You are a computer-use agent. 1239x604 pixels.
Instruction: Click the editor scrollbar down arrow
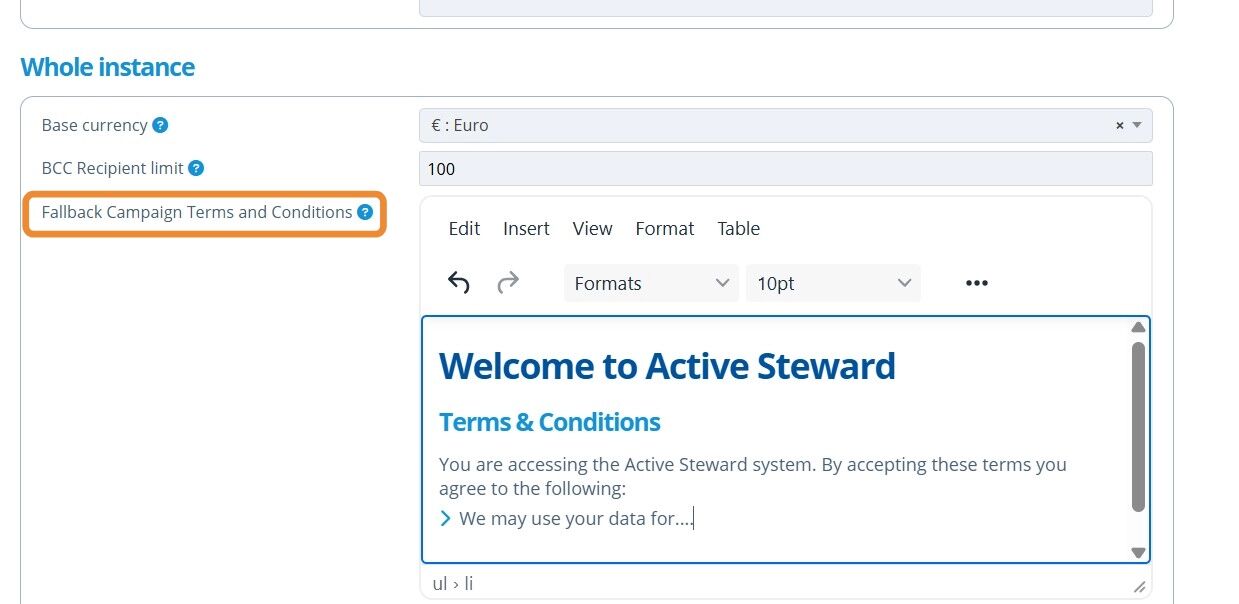(x=1138, y=552)
